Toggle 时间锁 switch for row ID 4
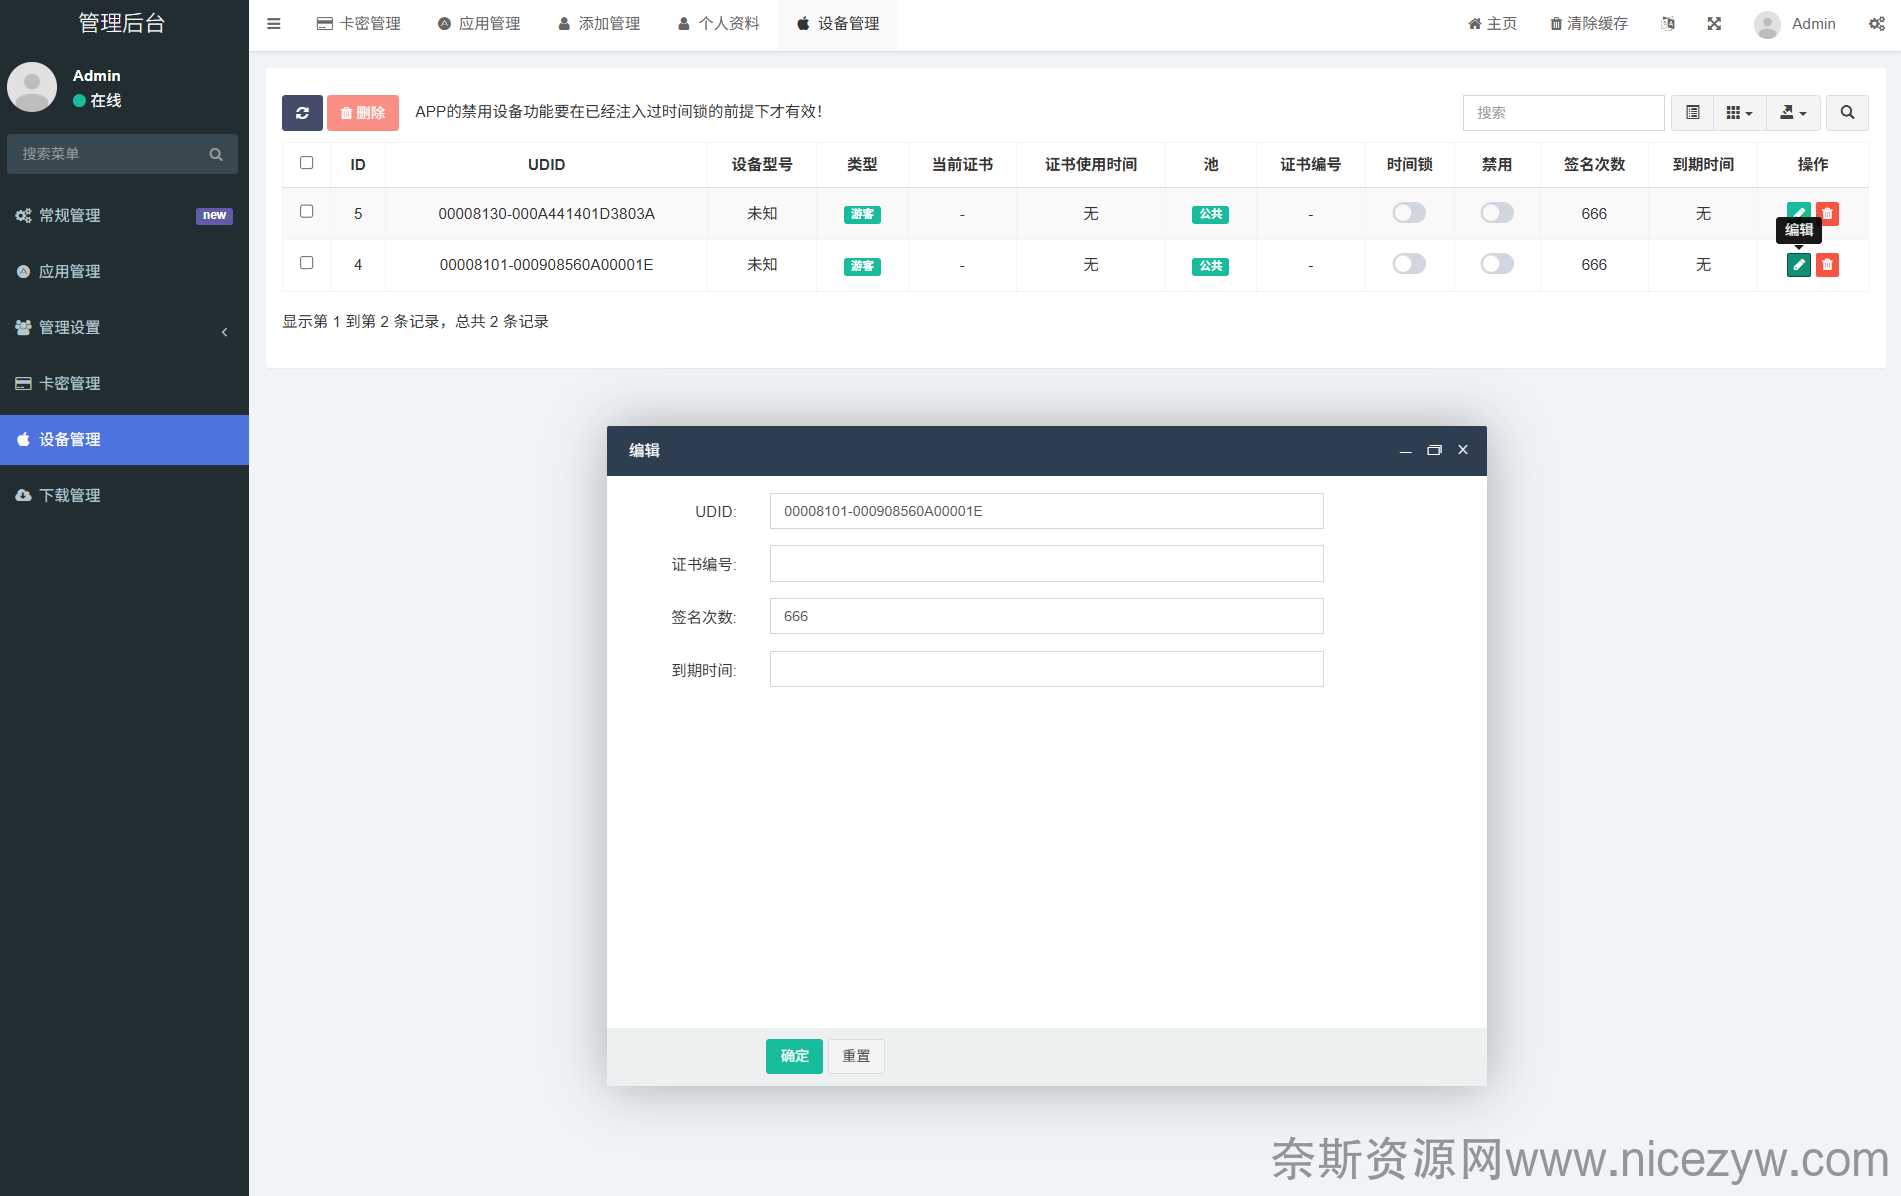Image resolution: width=1901 pixels, height=1196 pixels. [1409, 264]
